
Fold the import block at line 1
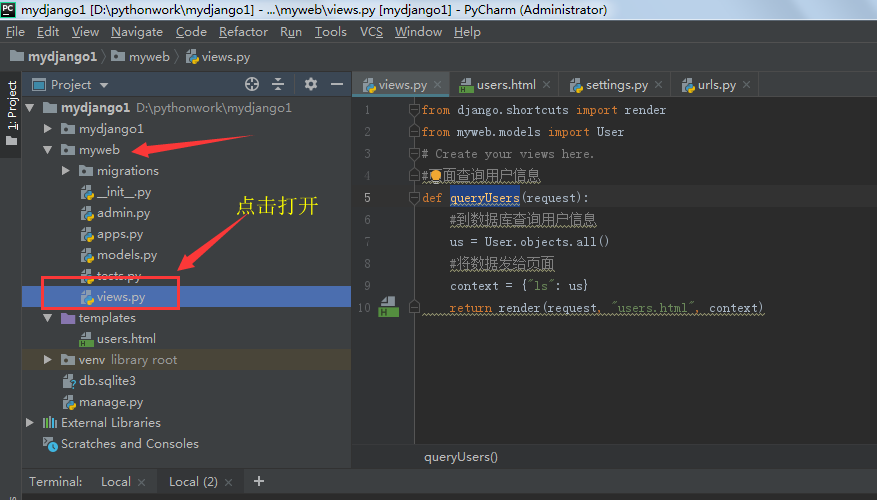(x=414, y=110)
